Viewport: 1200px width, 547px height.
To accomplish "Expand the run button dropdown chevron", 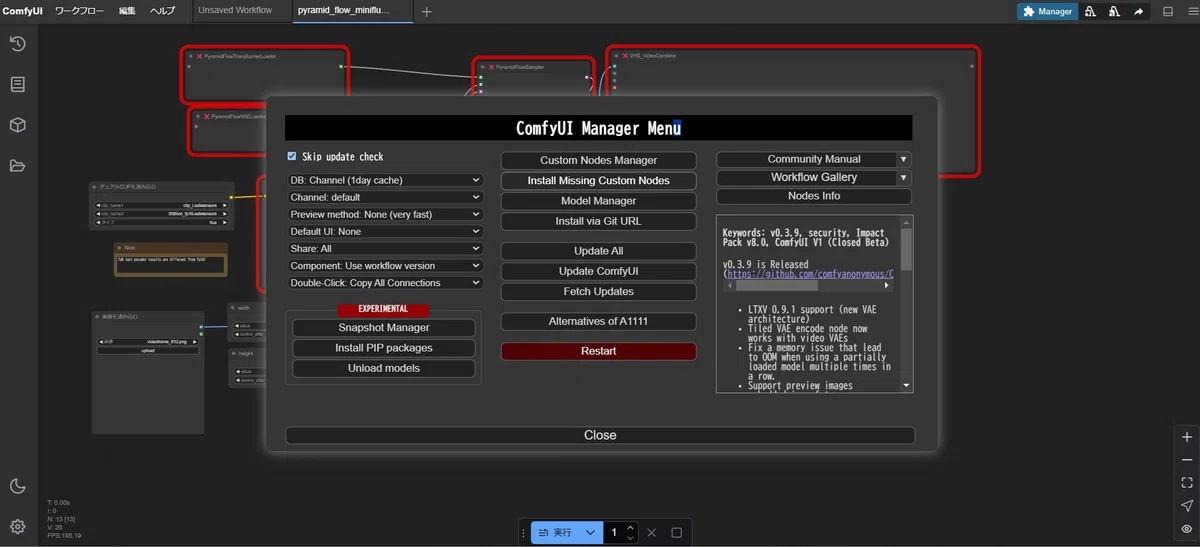I will [590, 533].
